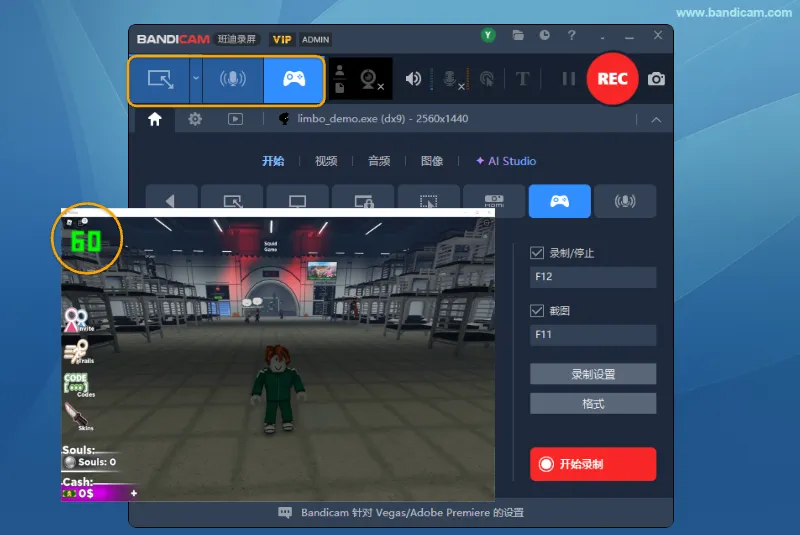Toggle the mouse click effect icon
Screen dimensions: 800x535
[487, 80]
